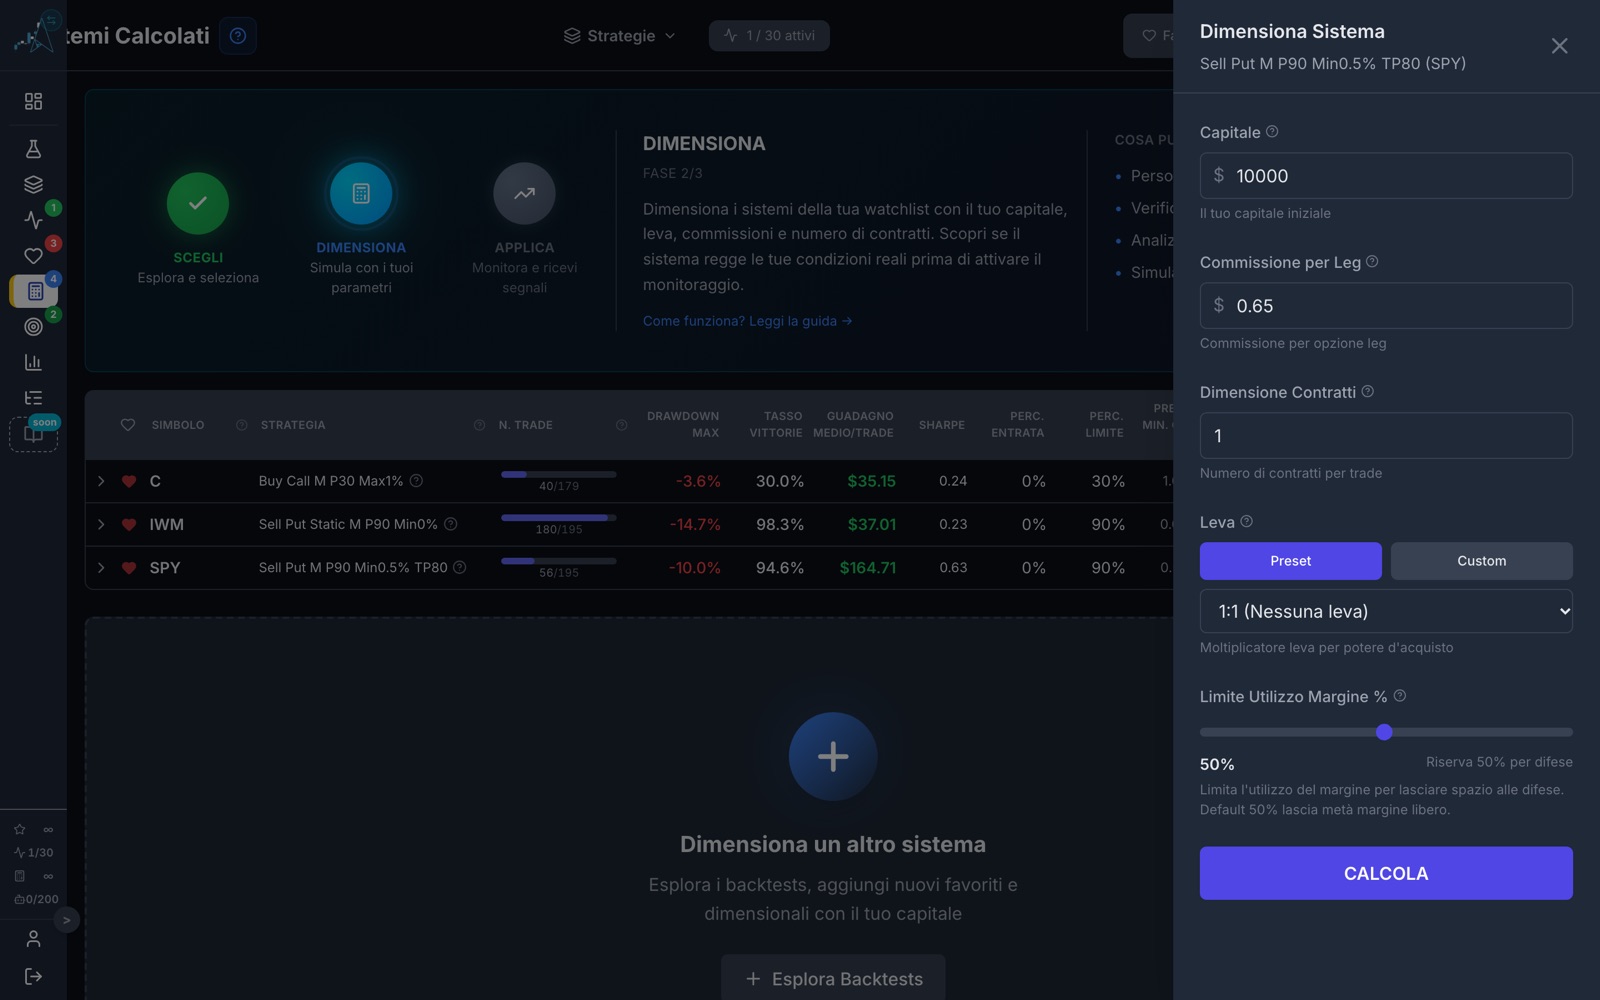Open the dashboard grid icon in sidebar
This screenshot has height=1000, width=1600.
pyautogui.click(x=33, y=101)
